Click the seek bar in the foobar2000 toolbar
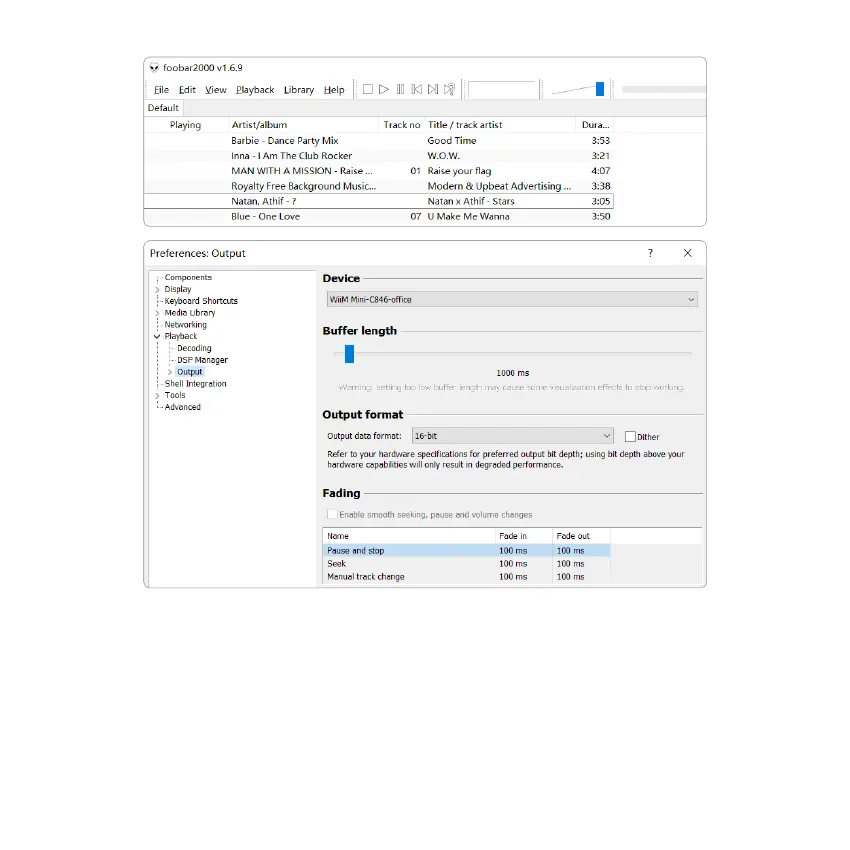Viewport: 850px width, 850px height. point(664,89)
